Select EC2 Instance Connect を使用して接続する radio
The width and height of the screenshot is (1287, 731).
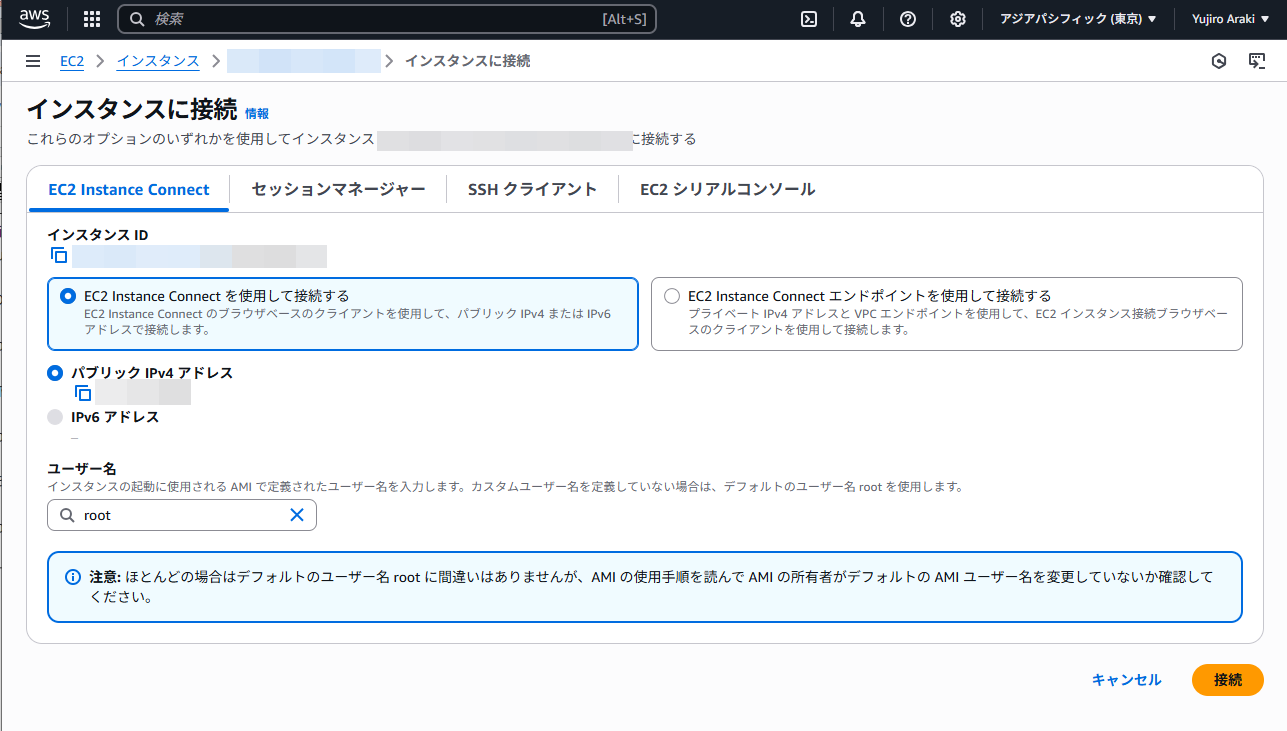tap(68, 296)
